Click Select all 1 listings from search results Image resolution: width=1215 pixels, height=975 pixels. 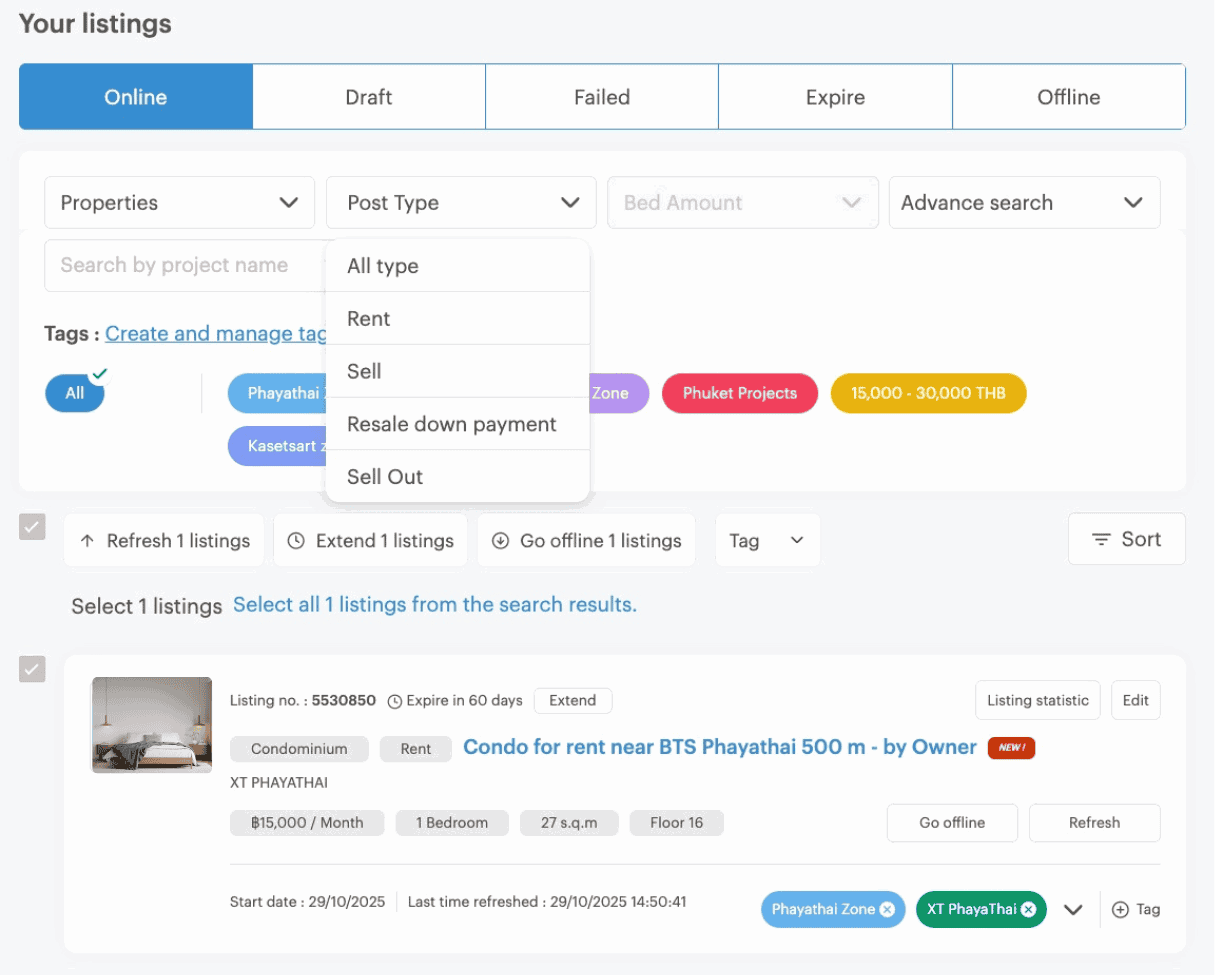[x=434, y=605]
